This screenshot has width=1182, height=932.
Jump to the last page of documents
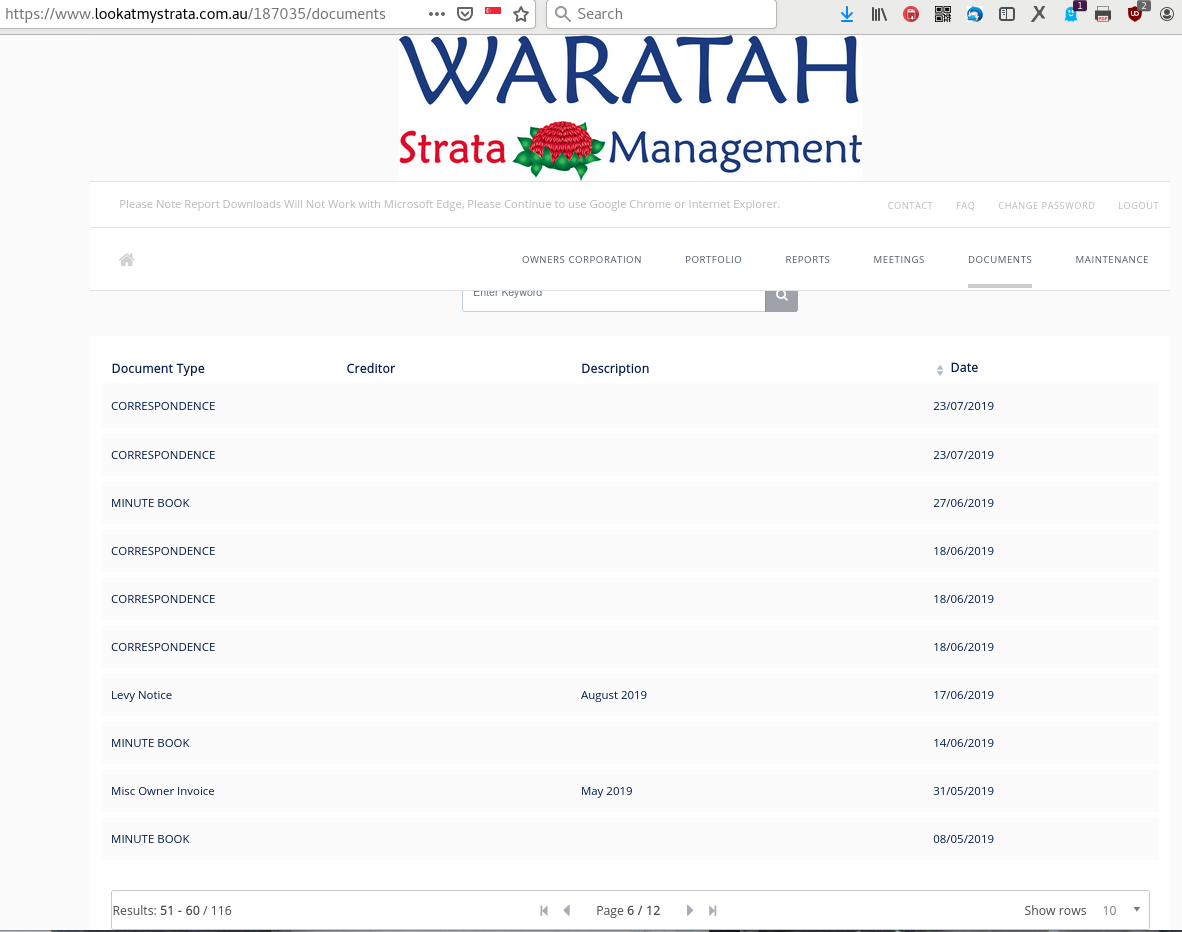(x=713, y=910)
